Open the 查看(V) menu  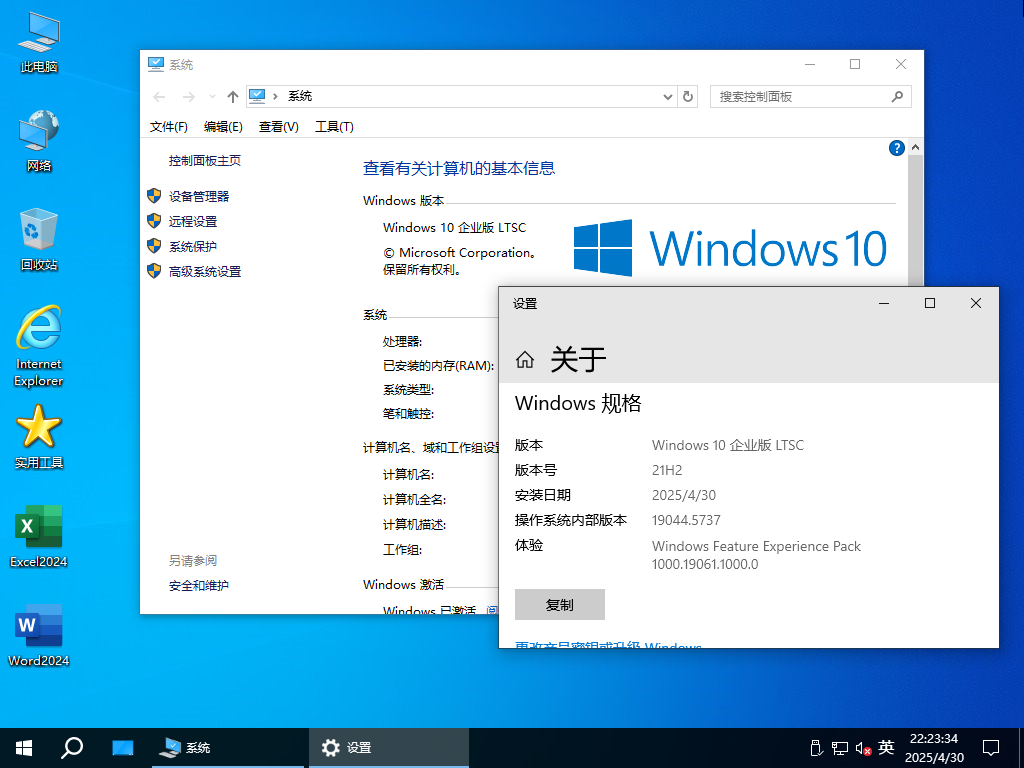[279, 127]
